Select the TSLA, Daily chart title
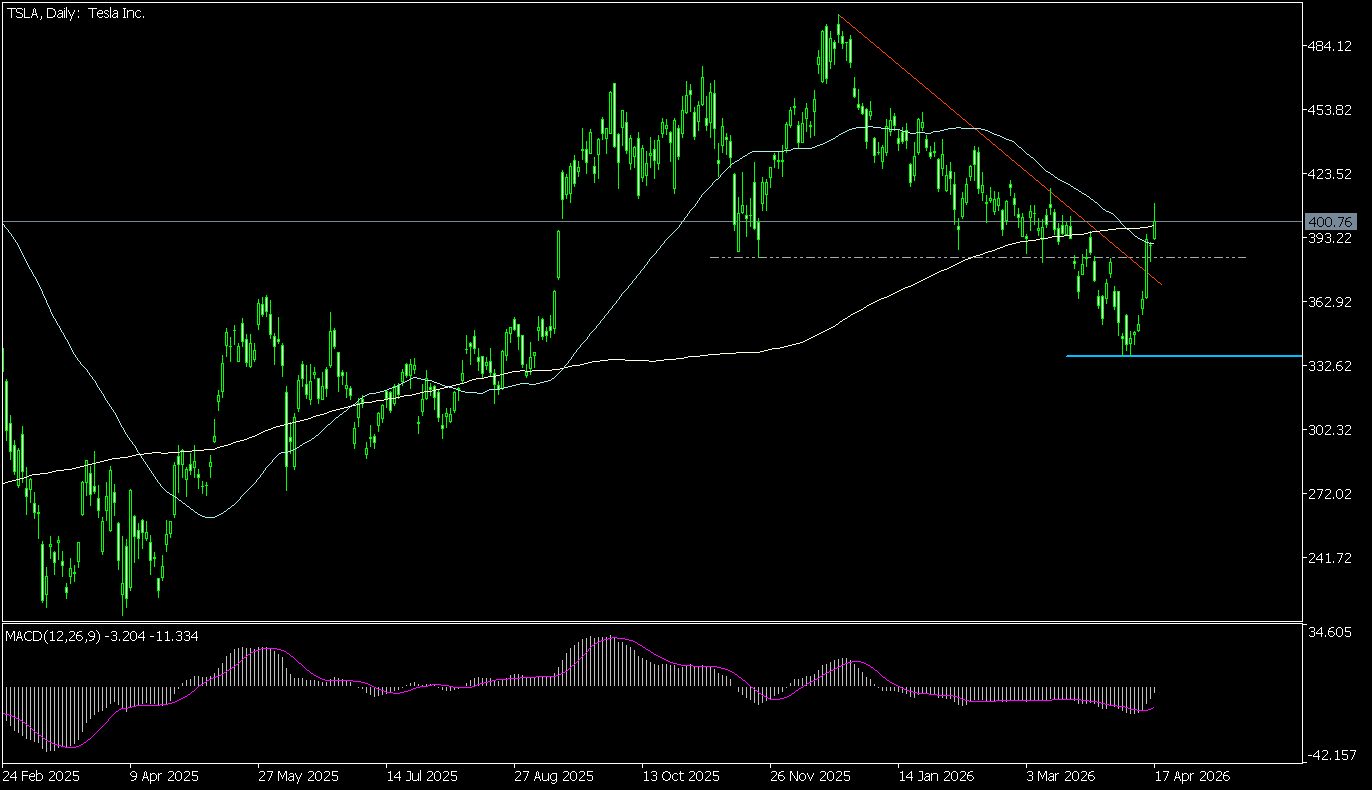 click(x=76, y=13)
